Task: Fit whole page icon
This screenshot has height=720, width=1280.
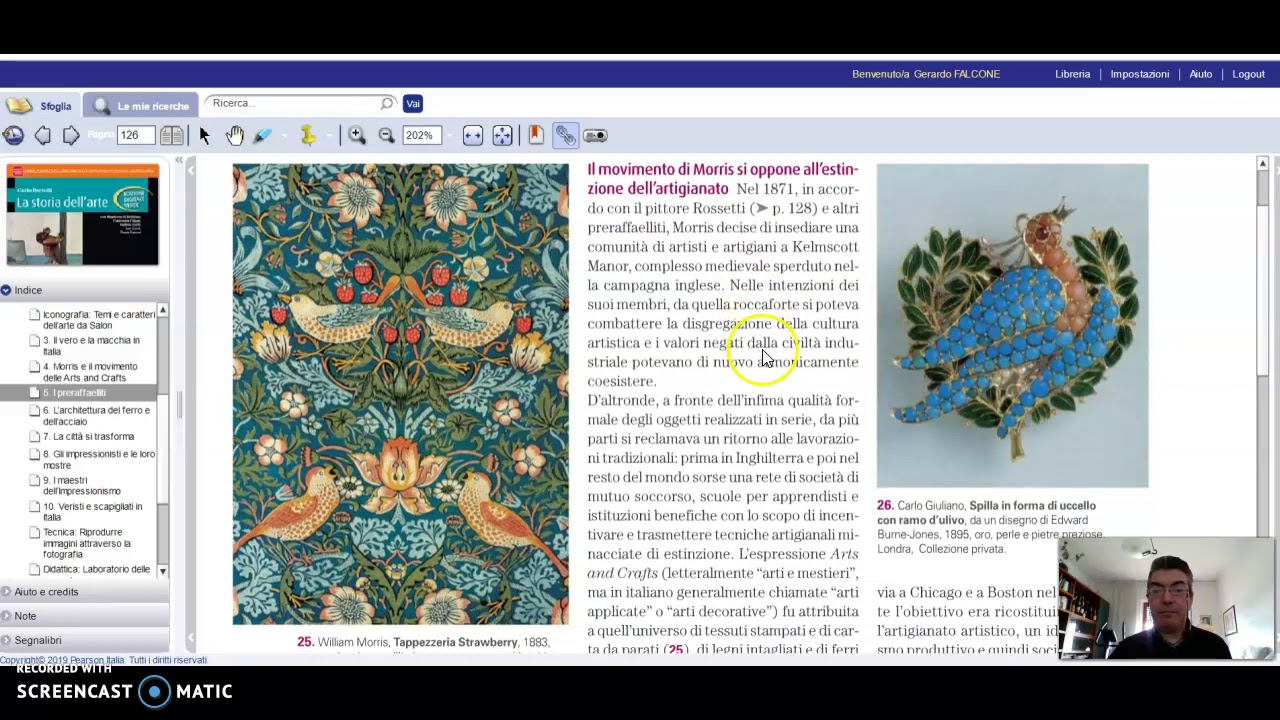Action: point(502,135)
